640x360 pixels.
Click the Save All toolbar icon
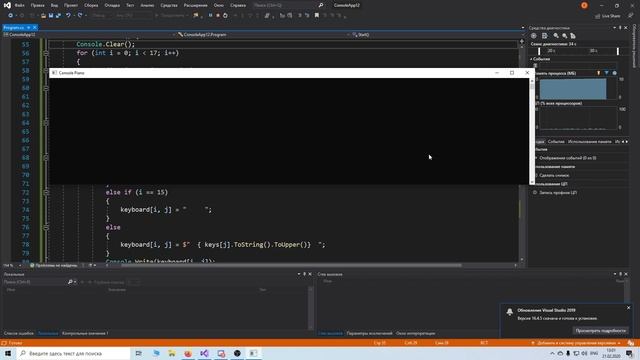58,16
